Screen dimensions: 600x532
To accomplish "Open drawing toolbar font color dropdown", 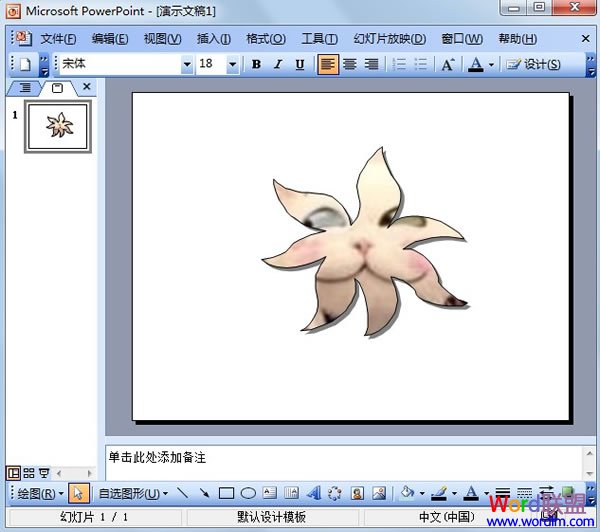I will pos(486,493).
